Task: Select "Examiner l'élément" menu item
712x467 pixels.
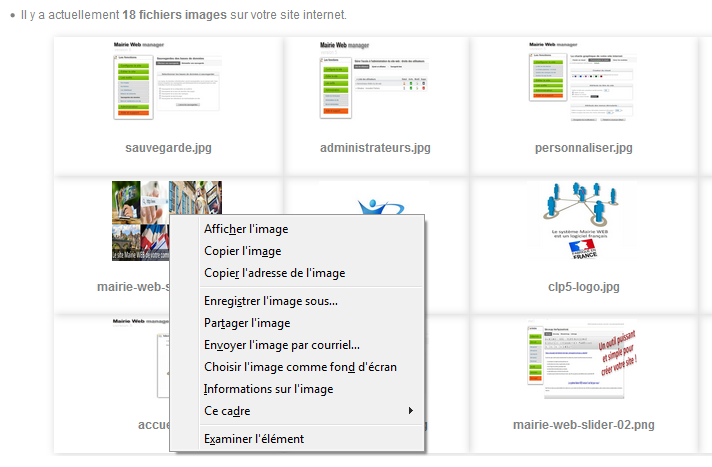Action: pyautogui.click(x=254, y=439)
